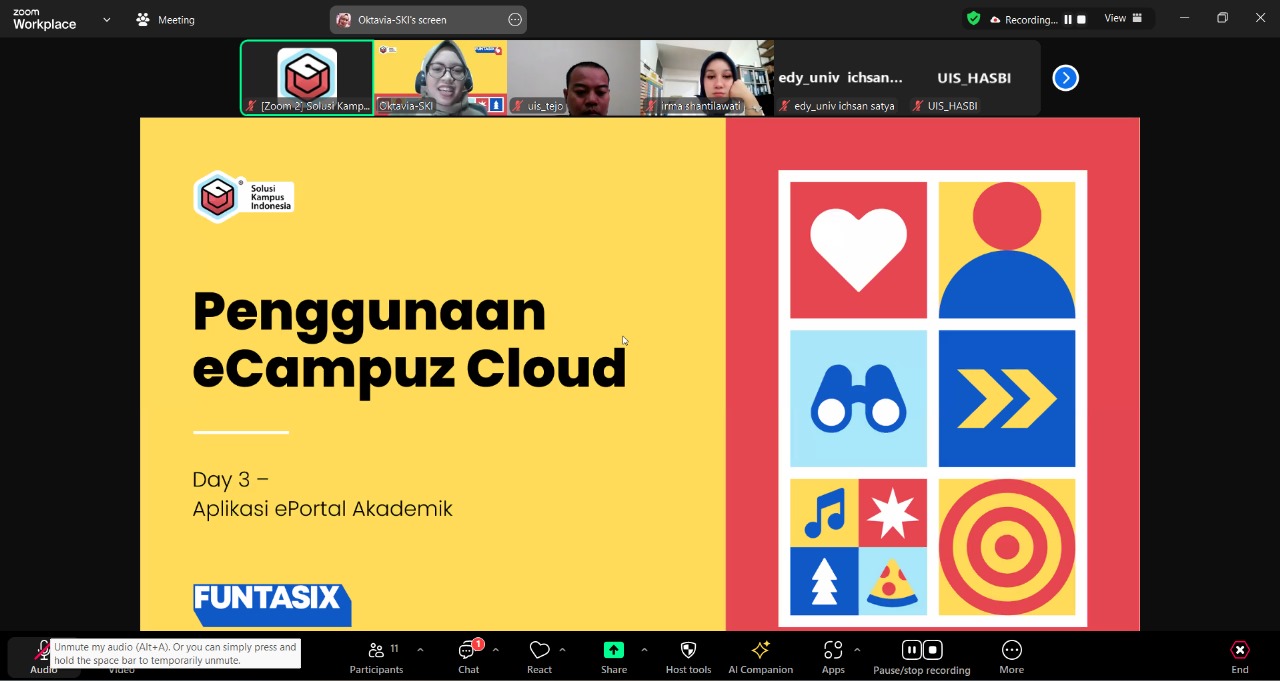This screenshot has width=1280, height=681.
Task: Open options on Oktavia-SKI's screen pill
Action: point(515,20)
